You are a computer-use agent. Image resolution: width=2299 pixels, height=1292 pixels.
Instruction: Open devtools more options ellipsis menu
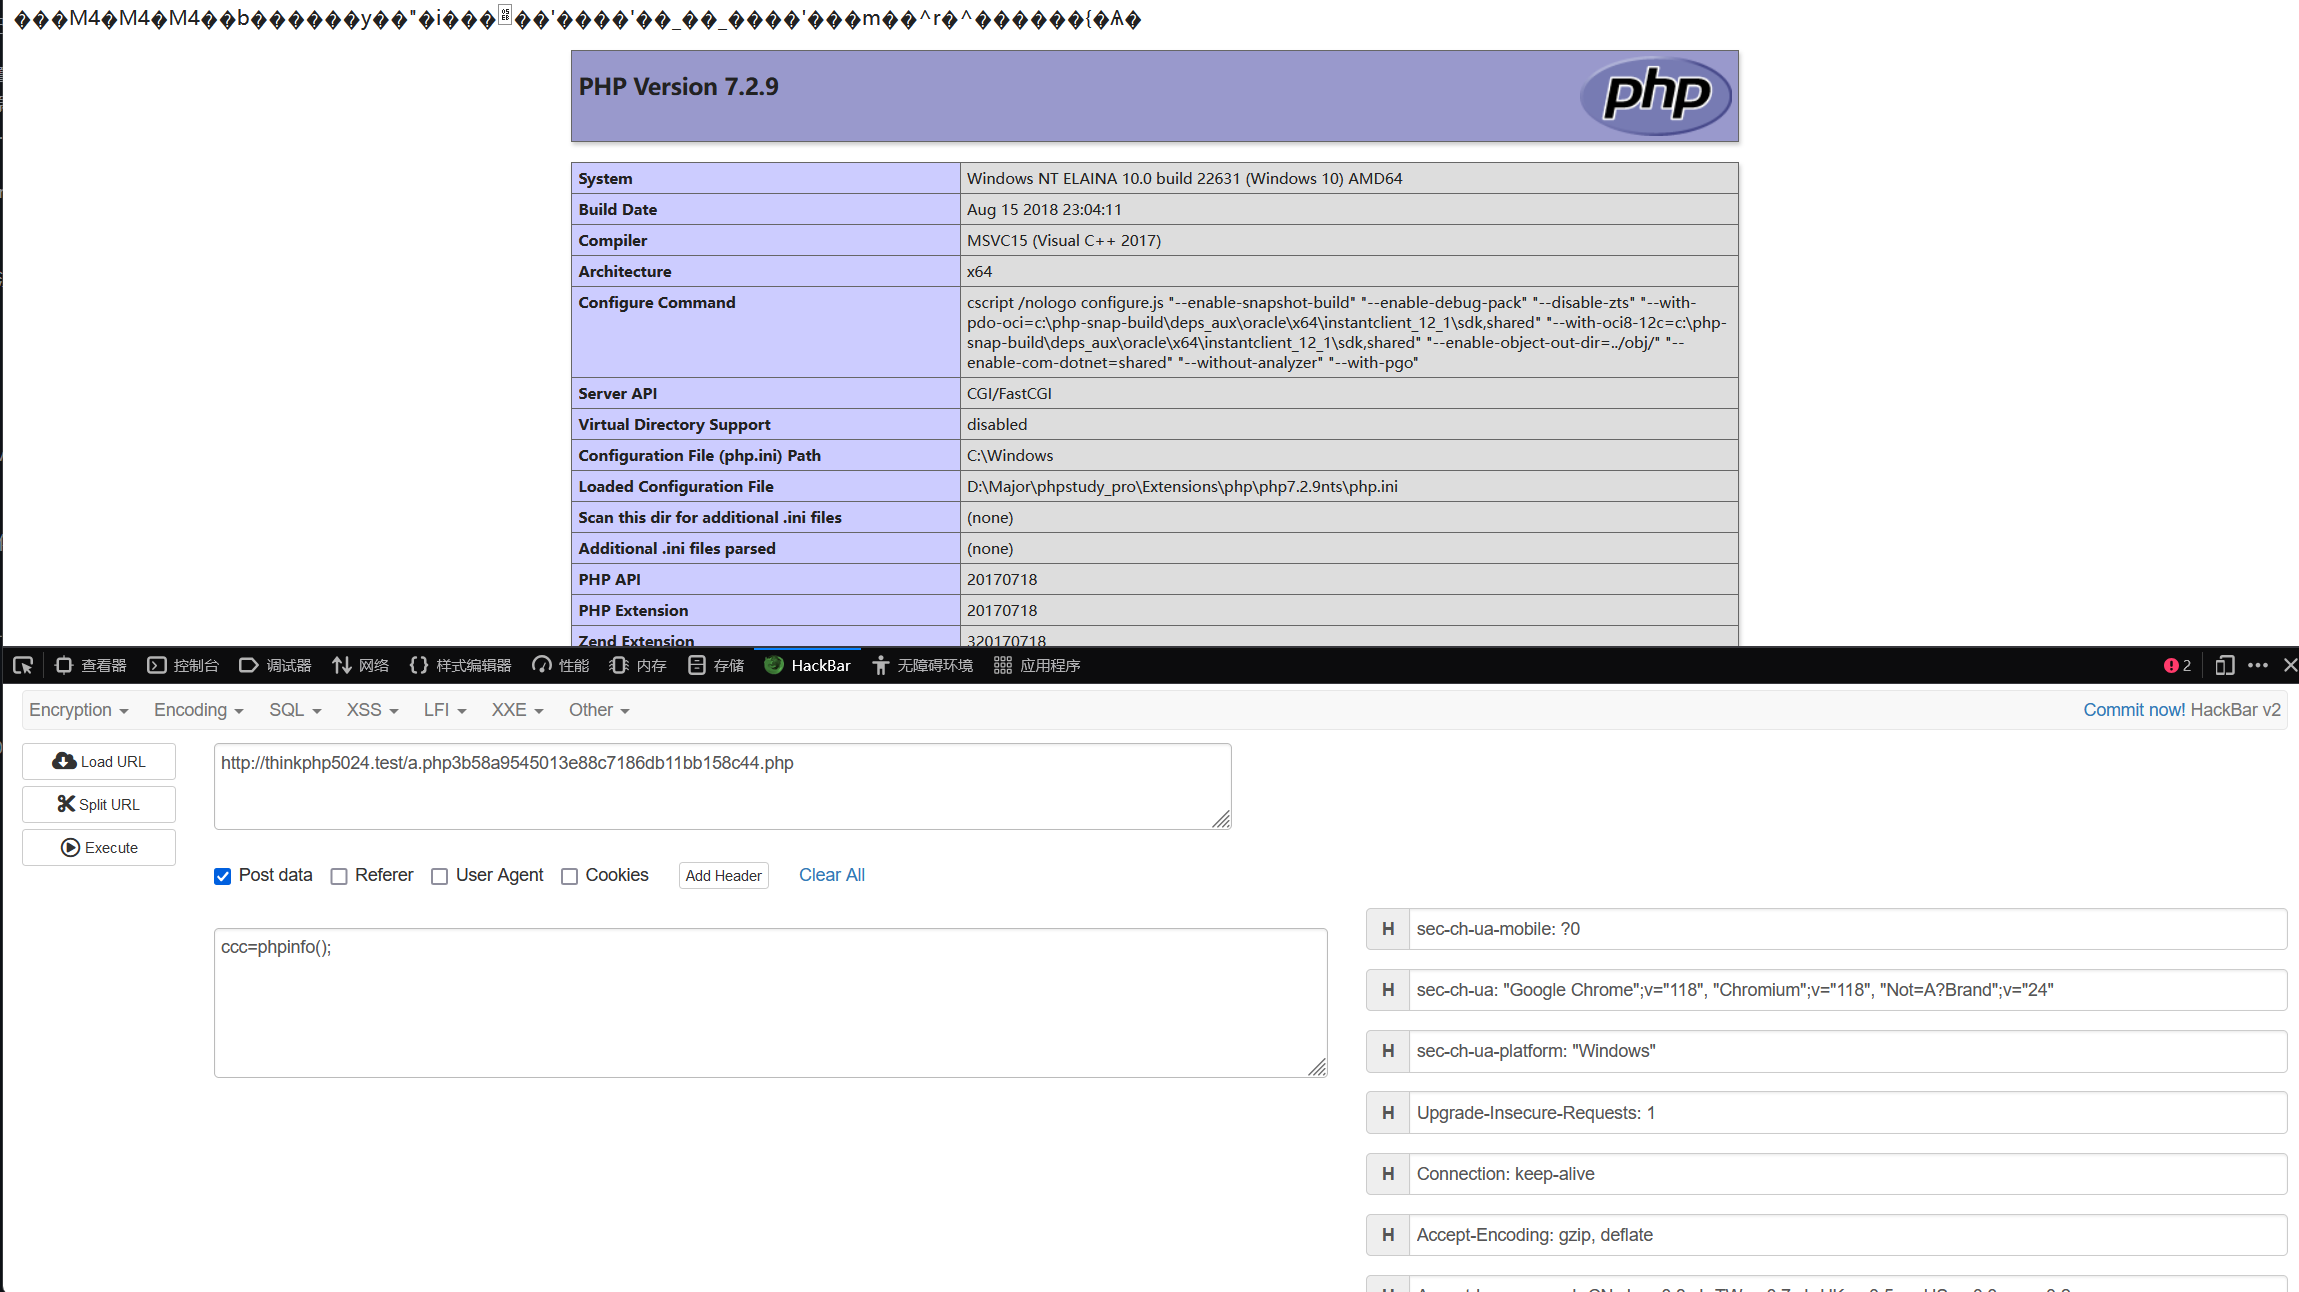pos(2258,665)
